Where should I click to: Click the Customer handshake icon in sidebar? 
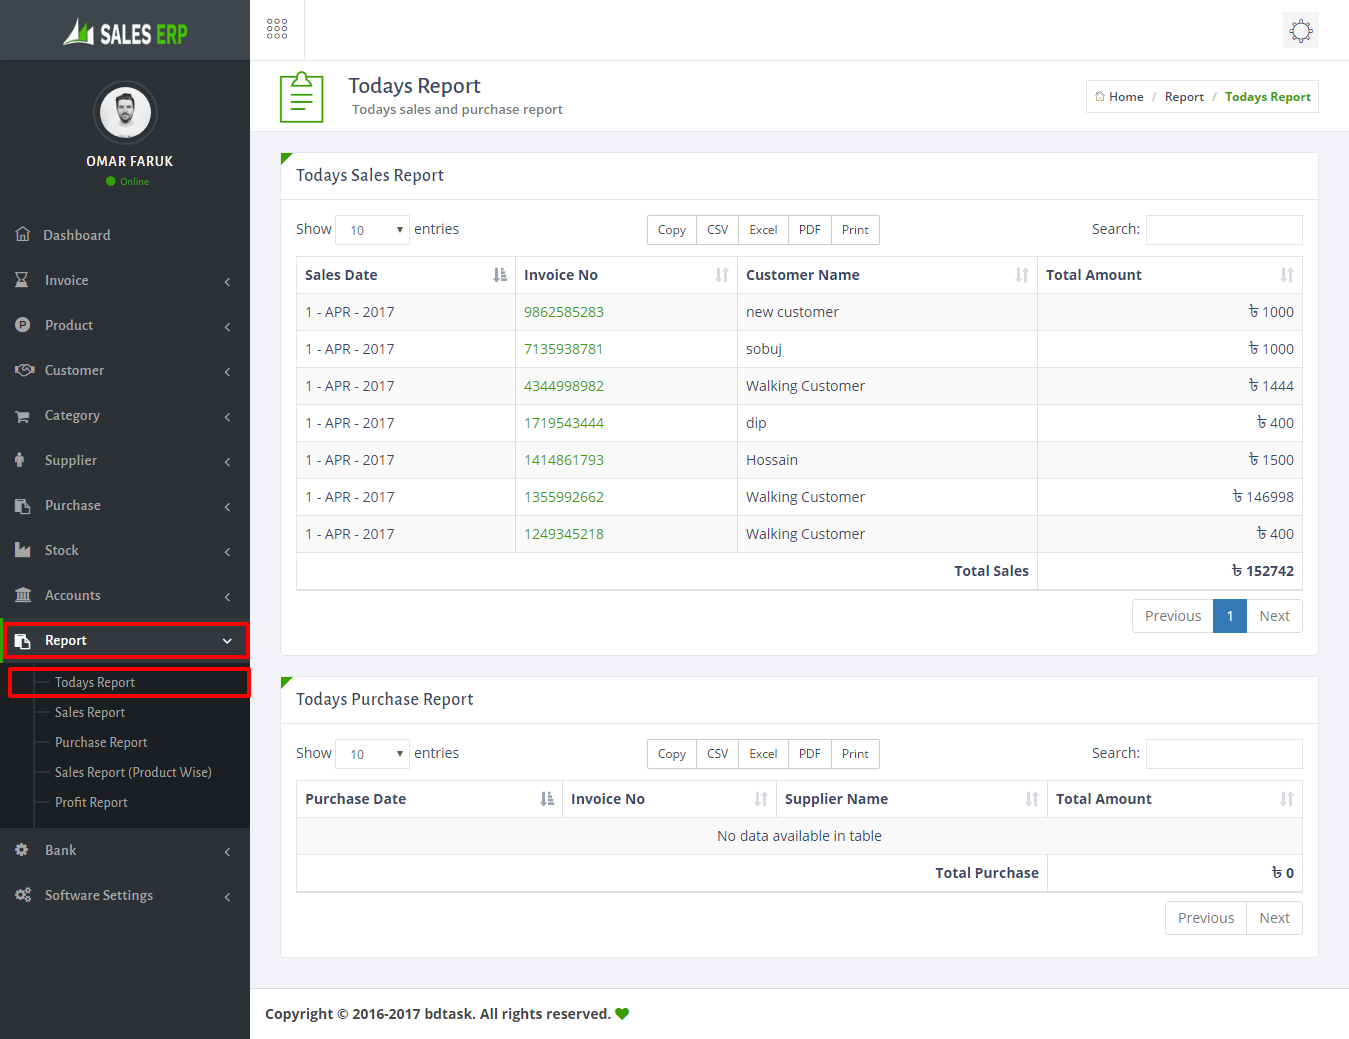point(24,370)
